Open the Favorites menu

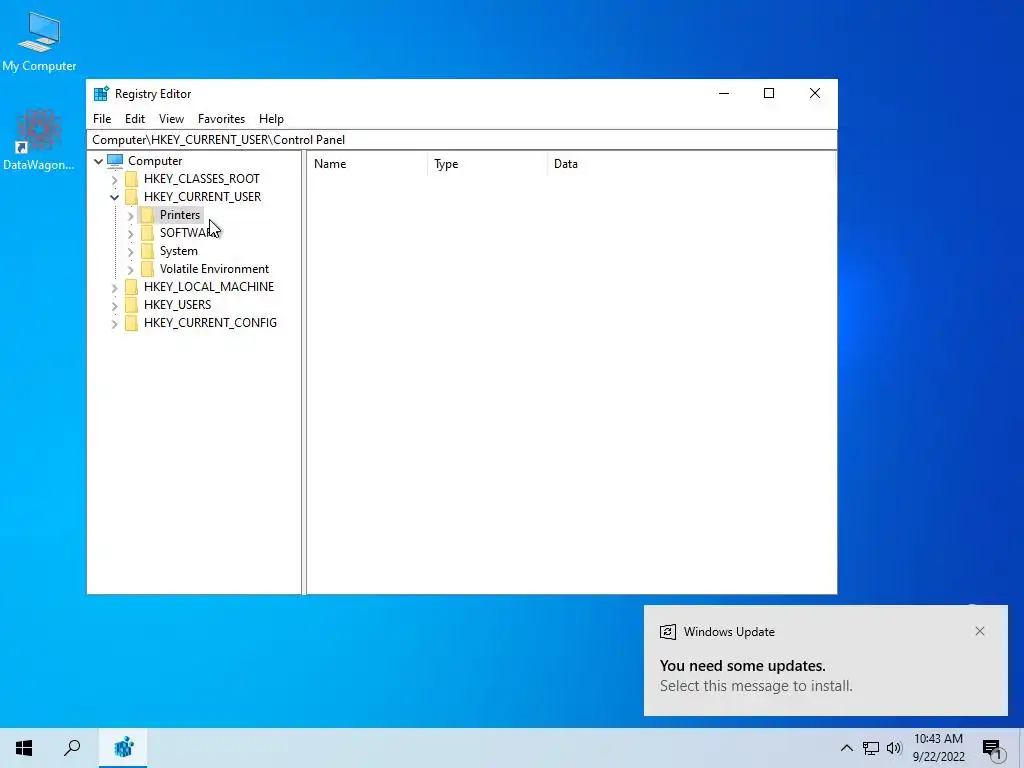click(221, 119)
